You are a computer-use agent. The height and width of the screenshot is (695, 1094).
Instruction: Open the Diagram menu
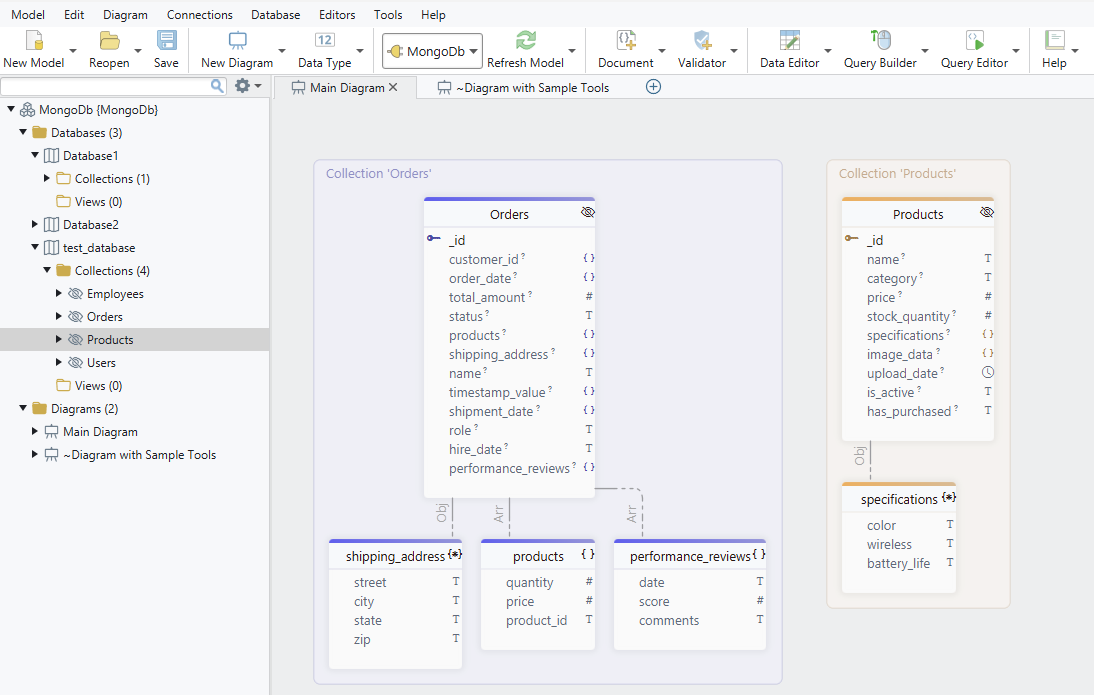126,15
